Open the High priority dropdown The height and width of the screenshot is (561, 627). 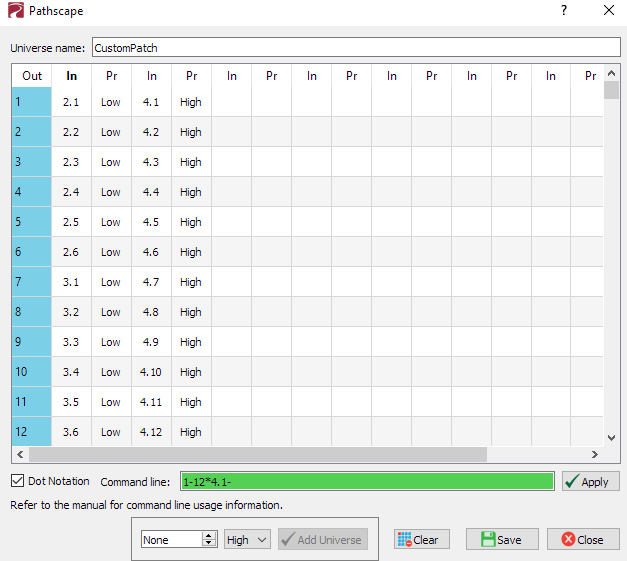(248, 539)
